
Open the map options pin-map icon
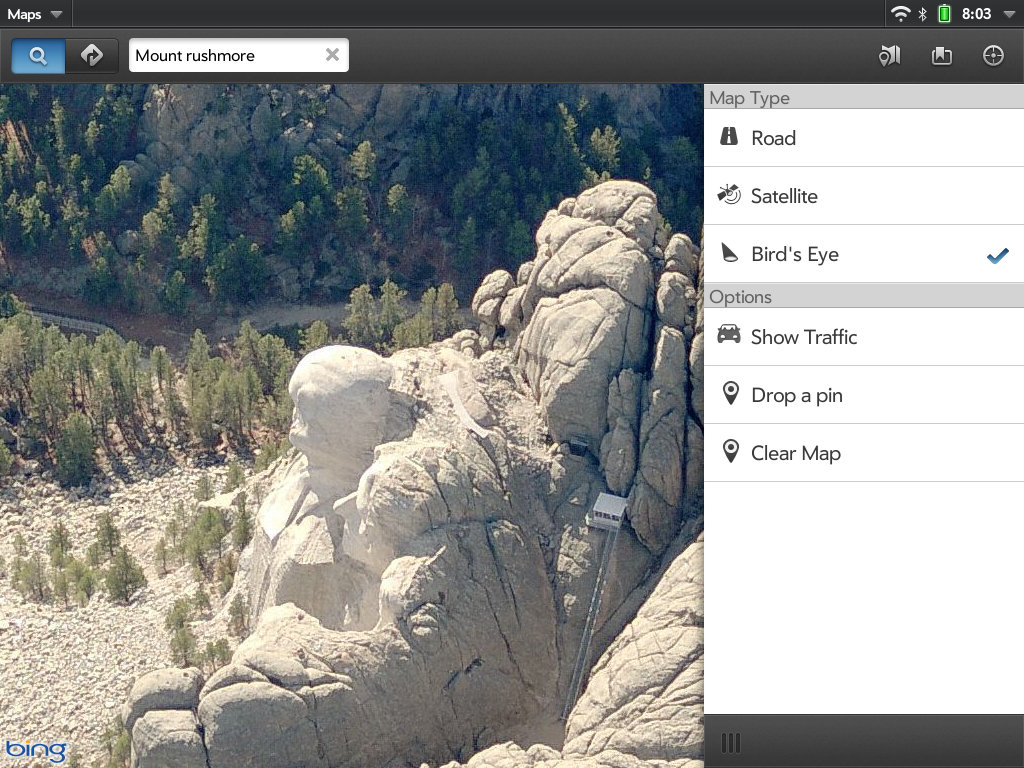889,56
